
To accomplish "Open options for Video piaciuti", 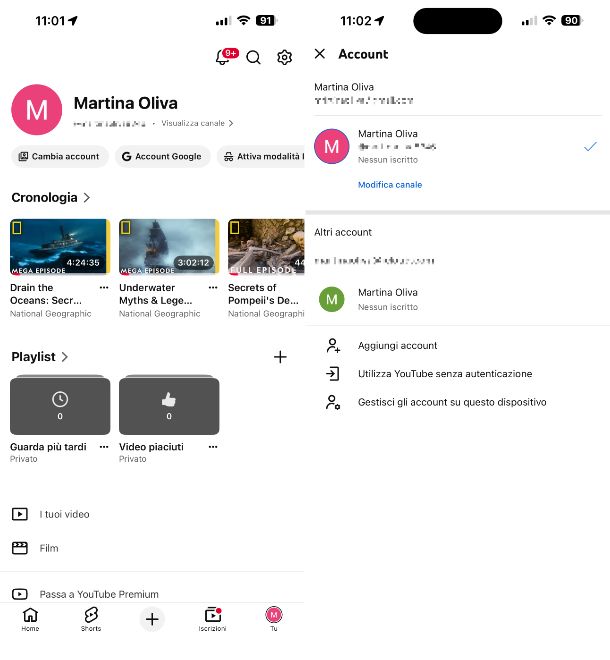I will [x=213, y=447].
